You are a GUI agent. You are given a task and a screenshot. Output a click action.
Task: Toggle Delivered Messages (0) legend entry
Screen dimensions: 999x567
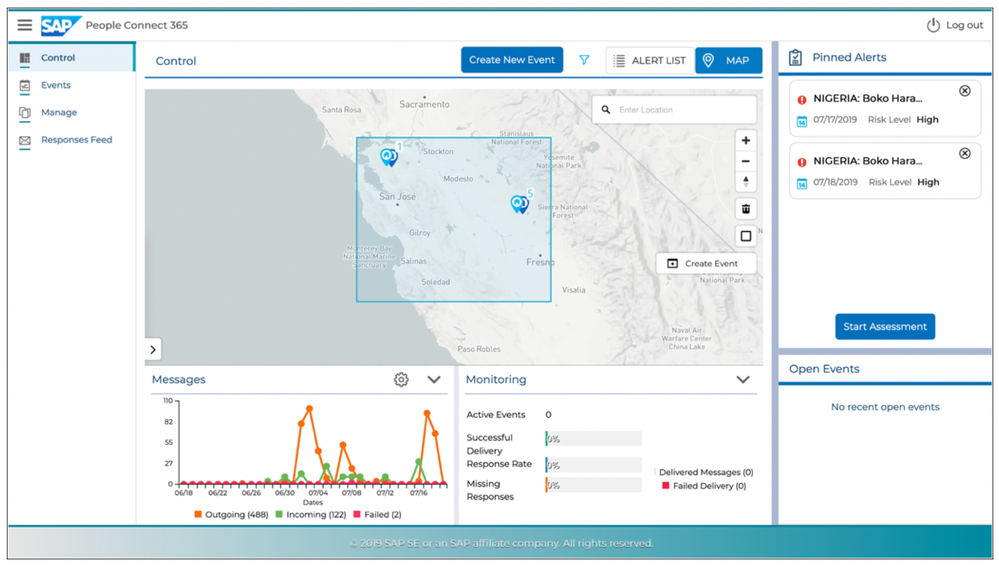[703, 472]
